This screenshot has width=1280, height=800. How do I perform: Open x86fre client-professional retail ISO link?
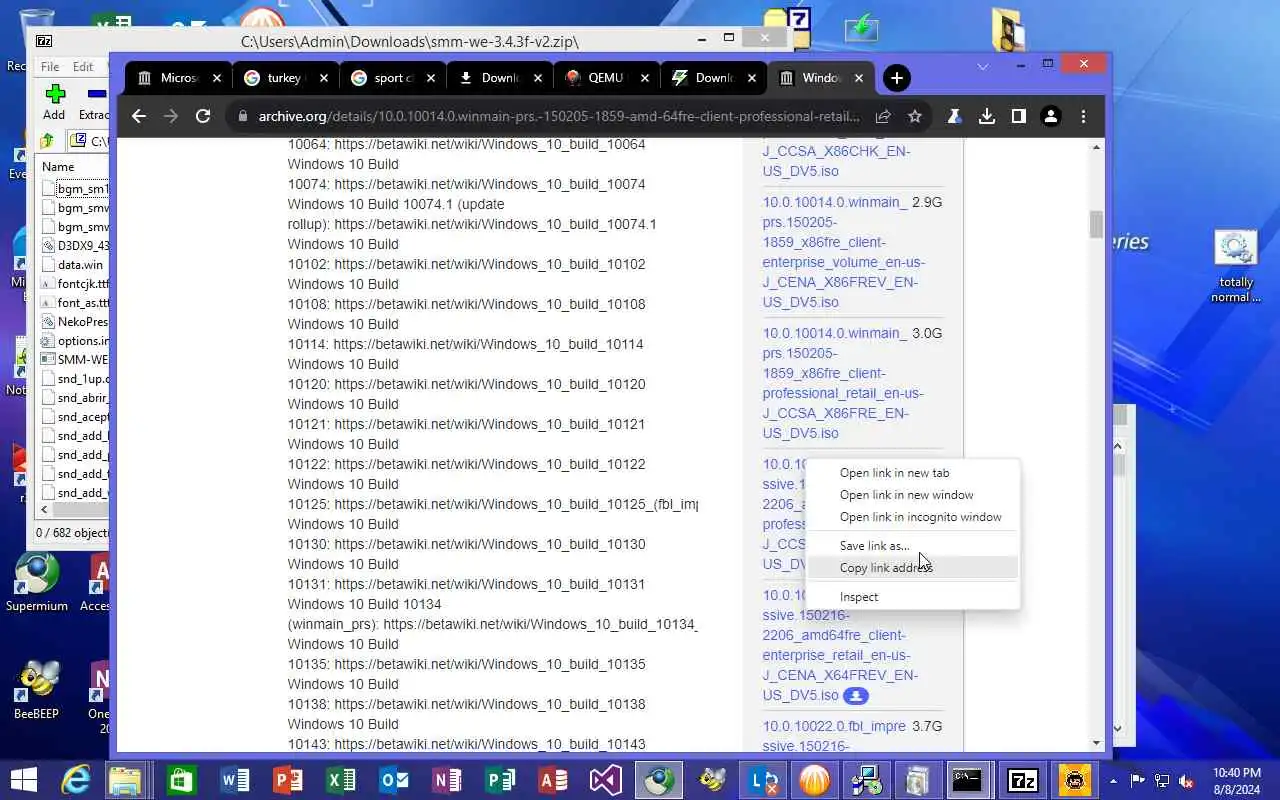pyautogui.click(x=843, y=383)
